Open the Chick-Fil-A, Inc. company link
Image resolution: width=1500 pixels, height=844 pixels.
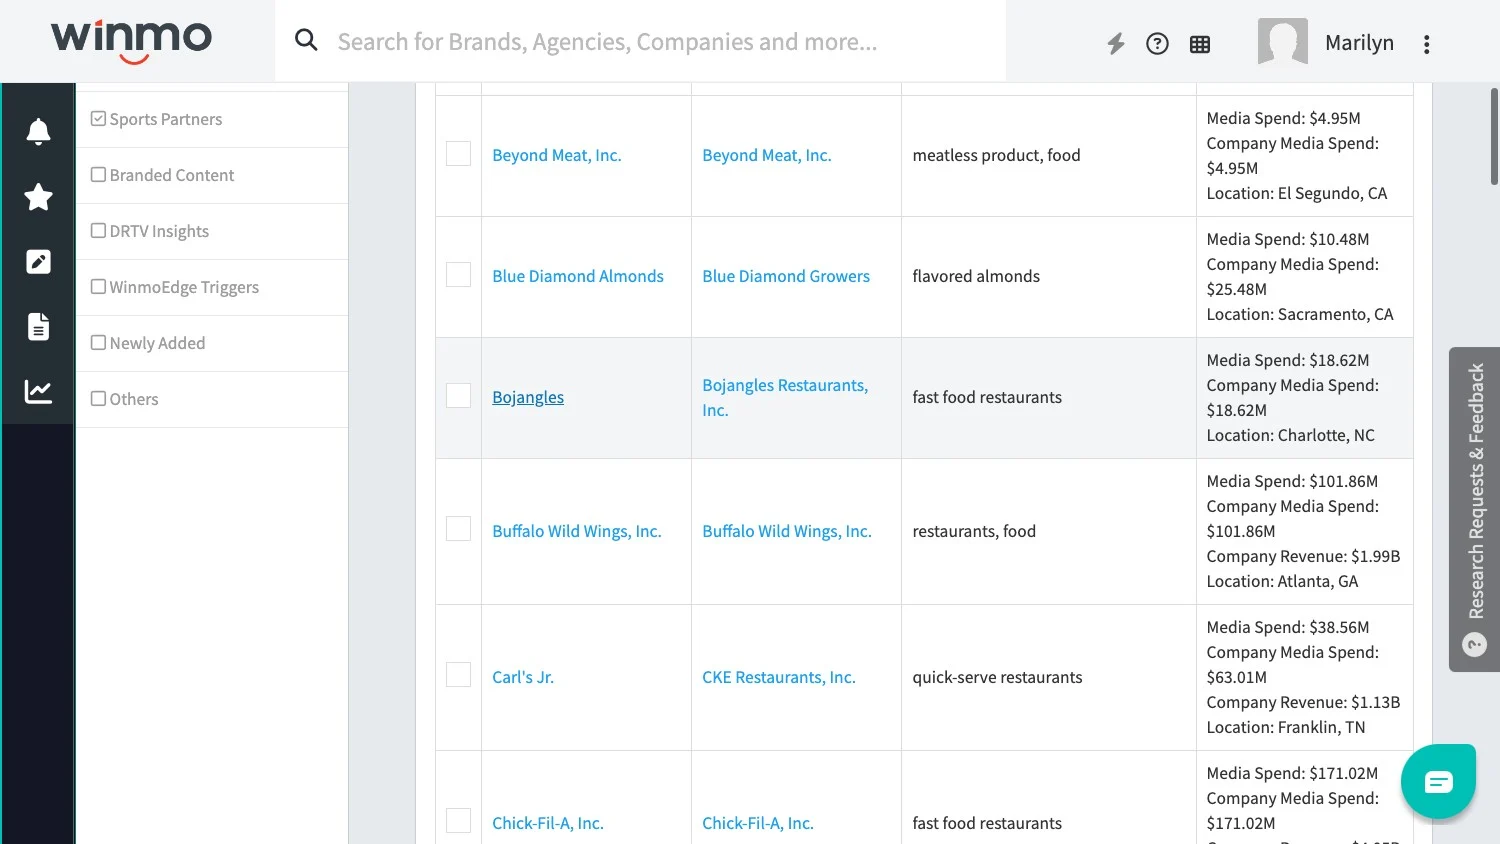(x=758, y=823)
